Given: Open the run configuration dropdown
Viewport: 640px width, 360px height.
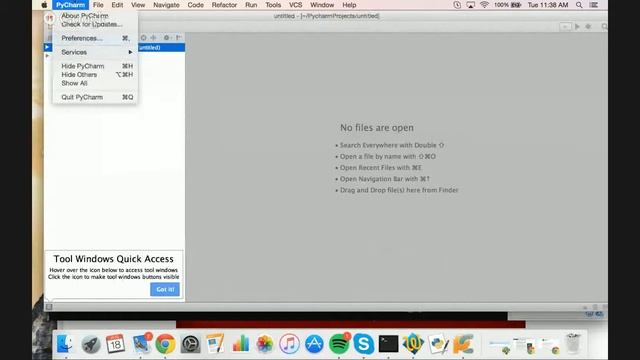Looking at the screenshot, I should [x=565, y=27].
